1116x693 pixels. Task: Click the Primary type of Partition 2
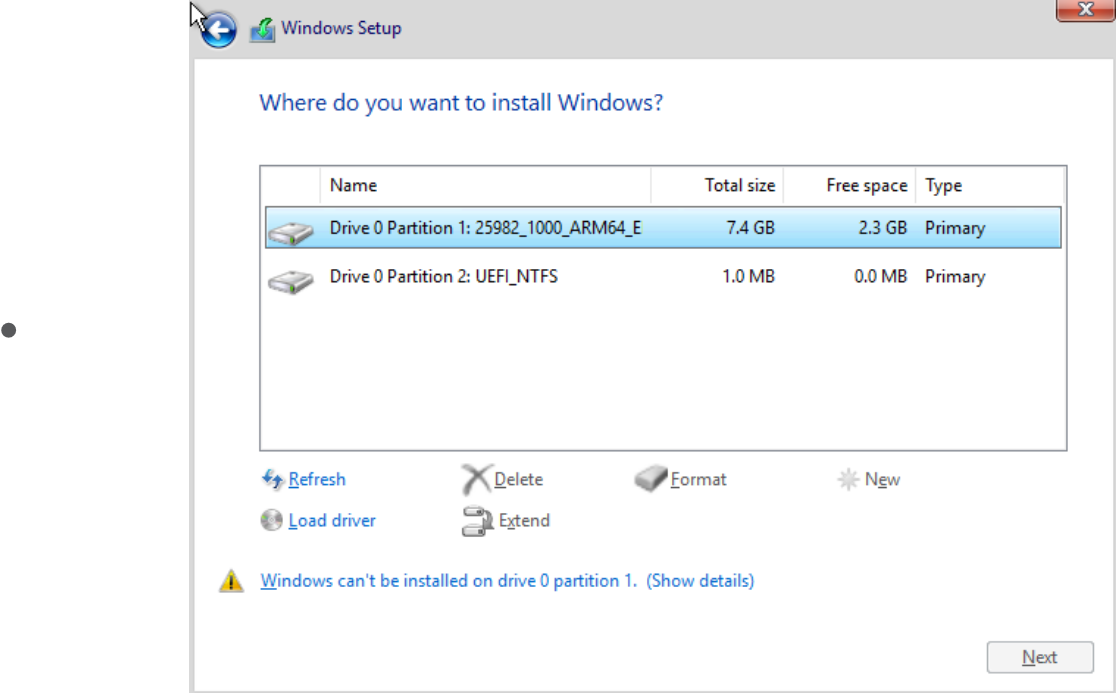coord(955,277)
